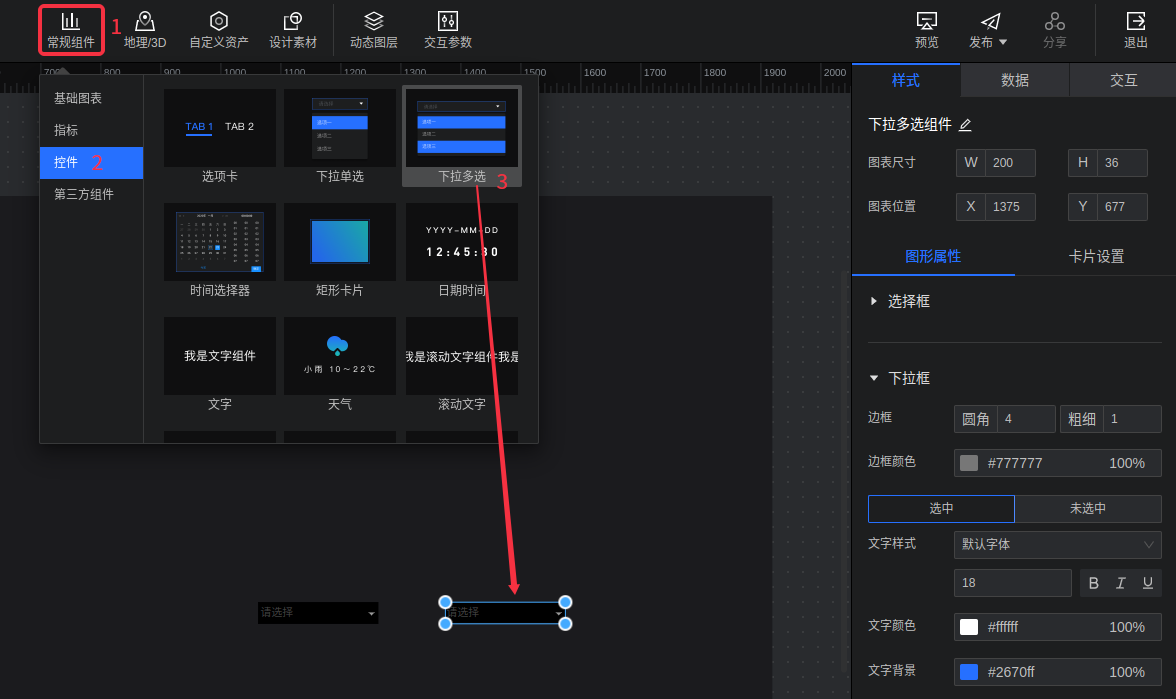
Task: Click the 未选中 state button
Action: coord(1088,508)
